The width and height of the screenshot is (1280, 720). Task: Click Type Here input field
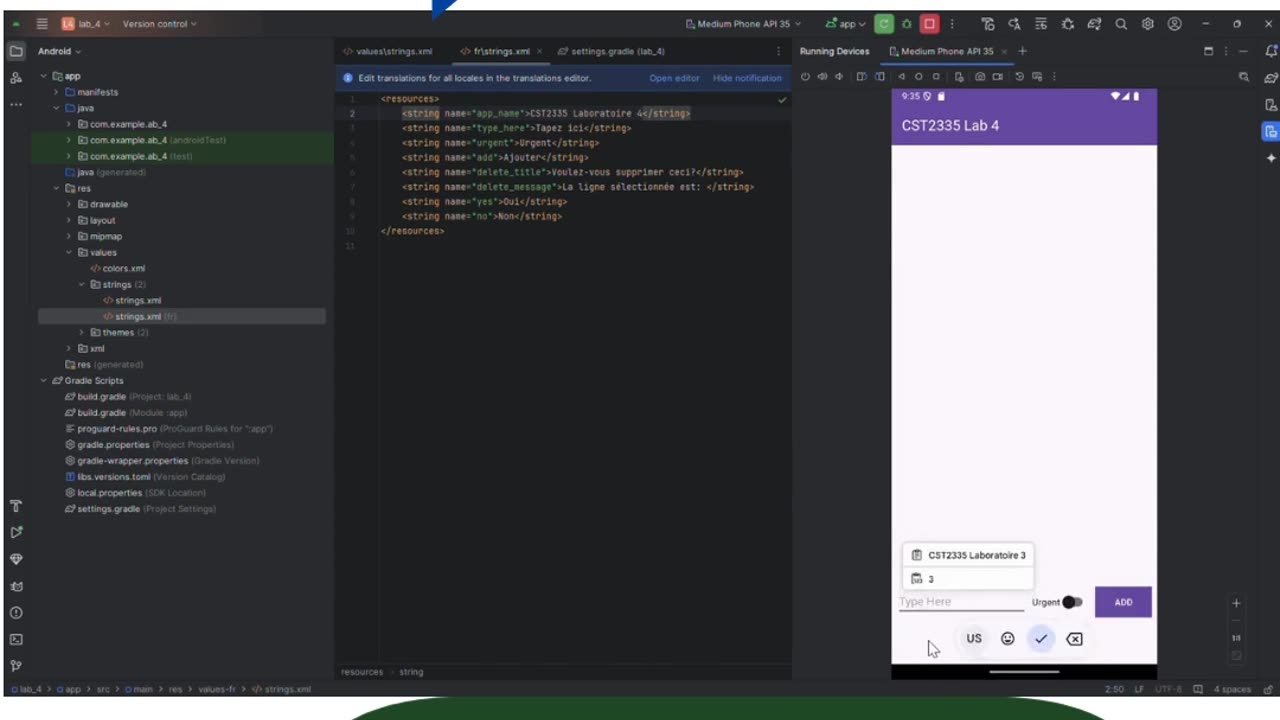click(x=961, y=602)
